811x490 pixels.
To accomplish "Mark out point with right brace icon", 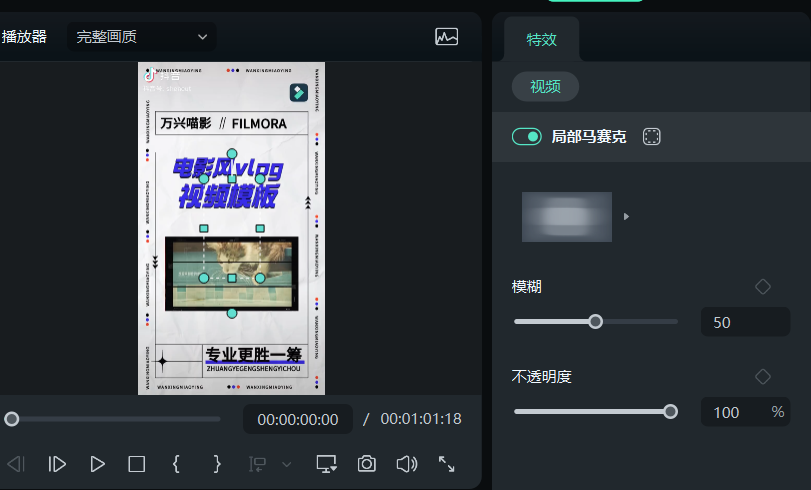I will pyautogui.click(x=217, y=464).
